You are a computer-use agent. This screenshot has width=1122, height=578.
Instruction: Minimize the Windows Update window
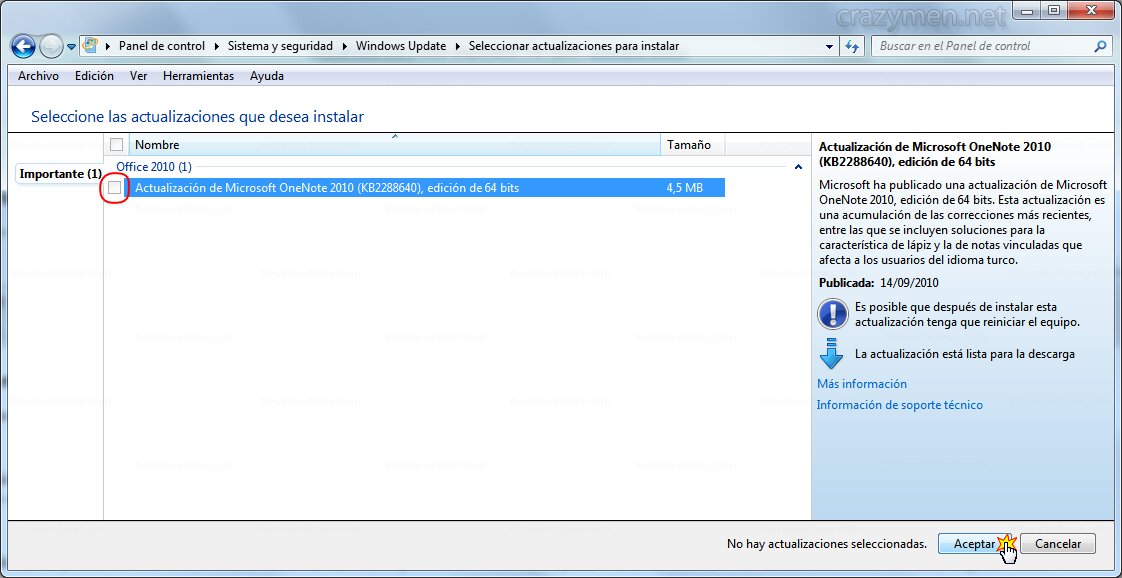coord(1028,10)
